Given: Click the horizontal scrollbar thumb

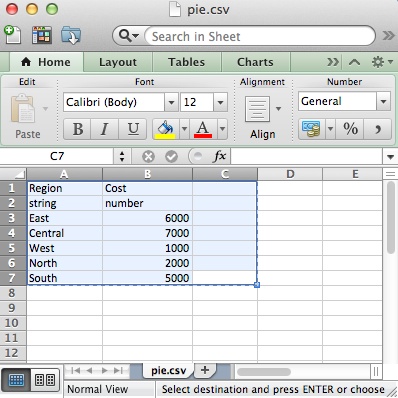Looking at the screenshot, I should click(264, 372).
